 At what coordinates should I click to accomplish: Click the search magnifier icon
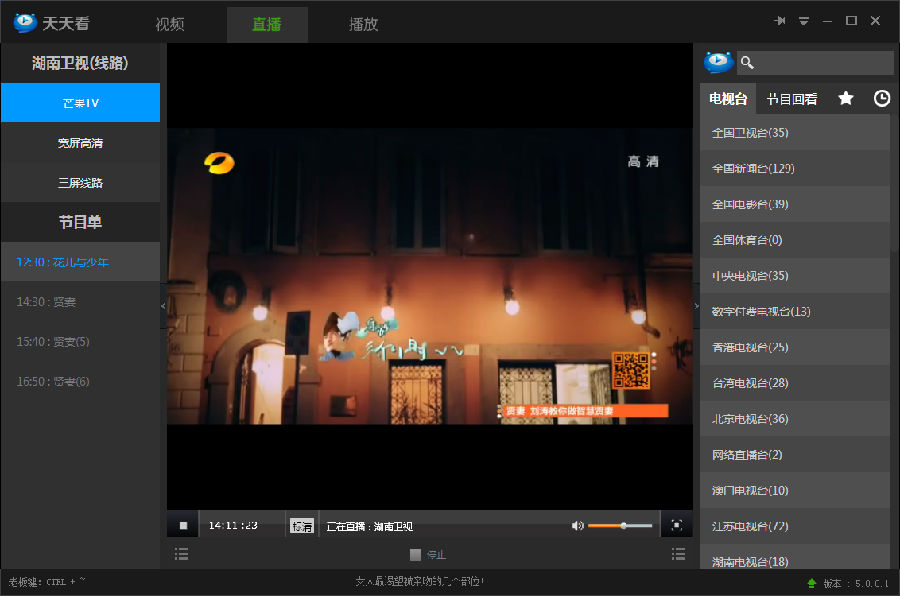click(747, 63)
